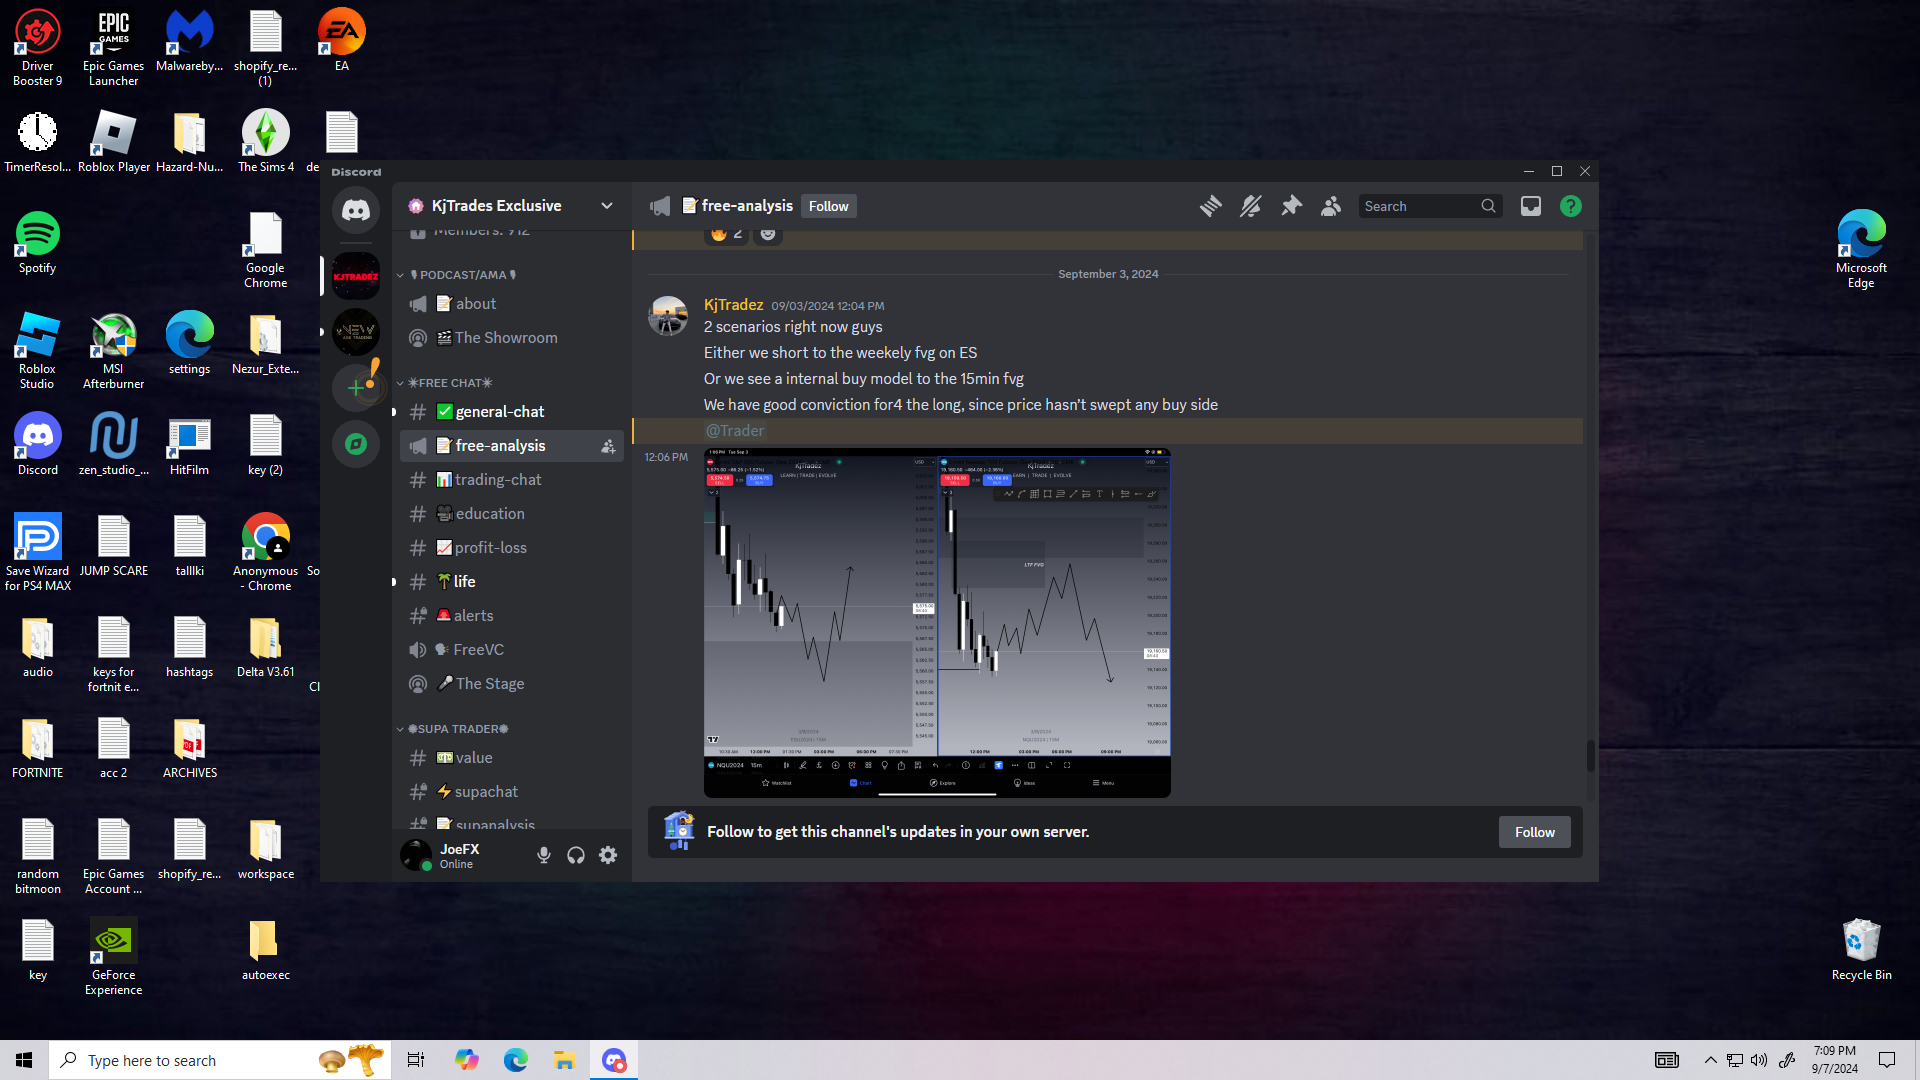Click the KjTradez username link
The image size is (1920, 1080).
[733, 305]
